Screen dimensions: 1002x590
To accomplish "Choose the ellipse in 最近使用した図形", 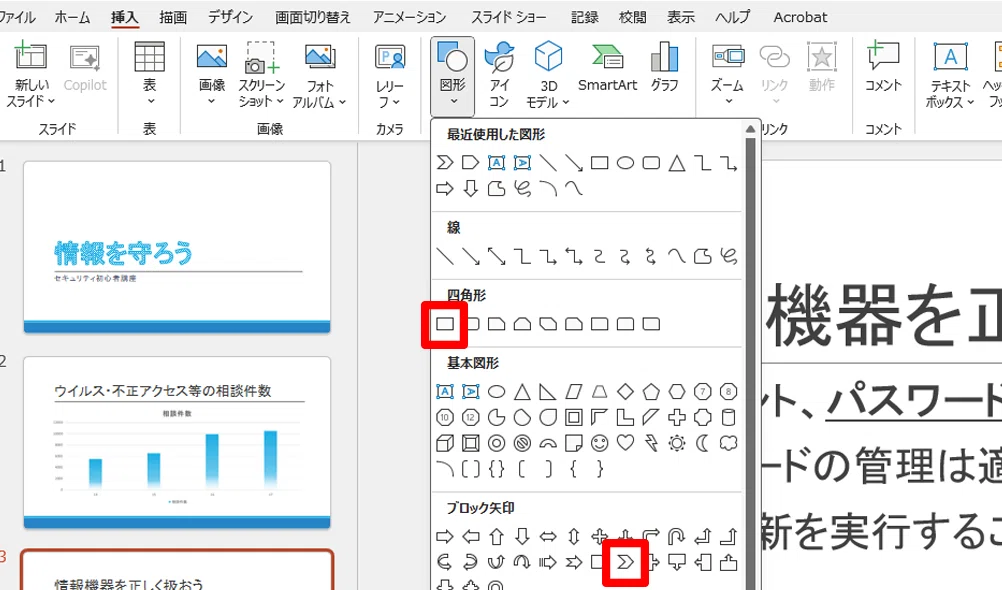I will click(x=625, y=163).
